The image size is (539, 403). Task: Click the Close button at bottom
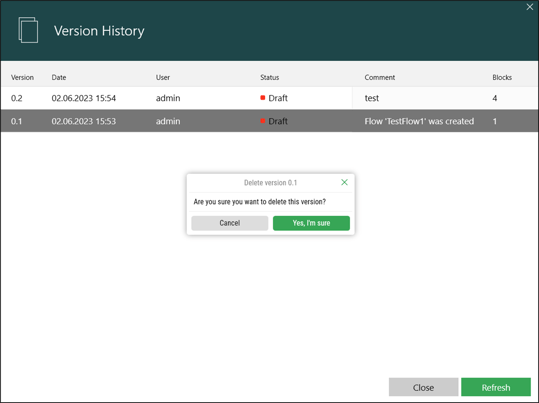point(423,388)
